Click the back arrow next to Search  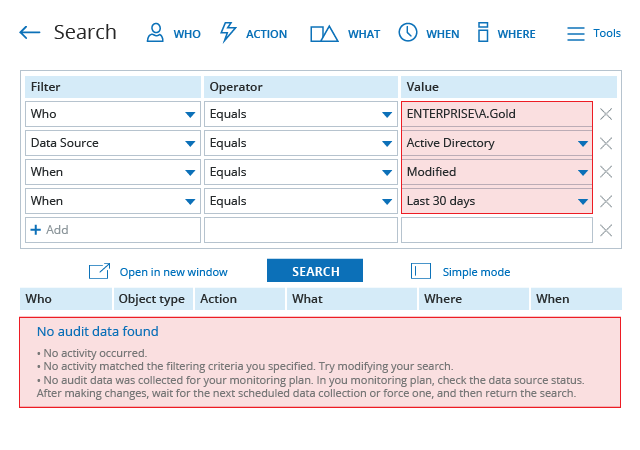[x=29, y=33]
